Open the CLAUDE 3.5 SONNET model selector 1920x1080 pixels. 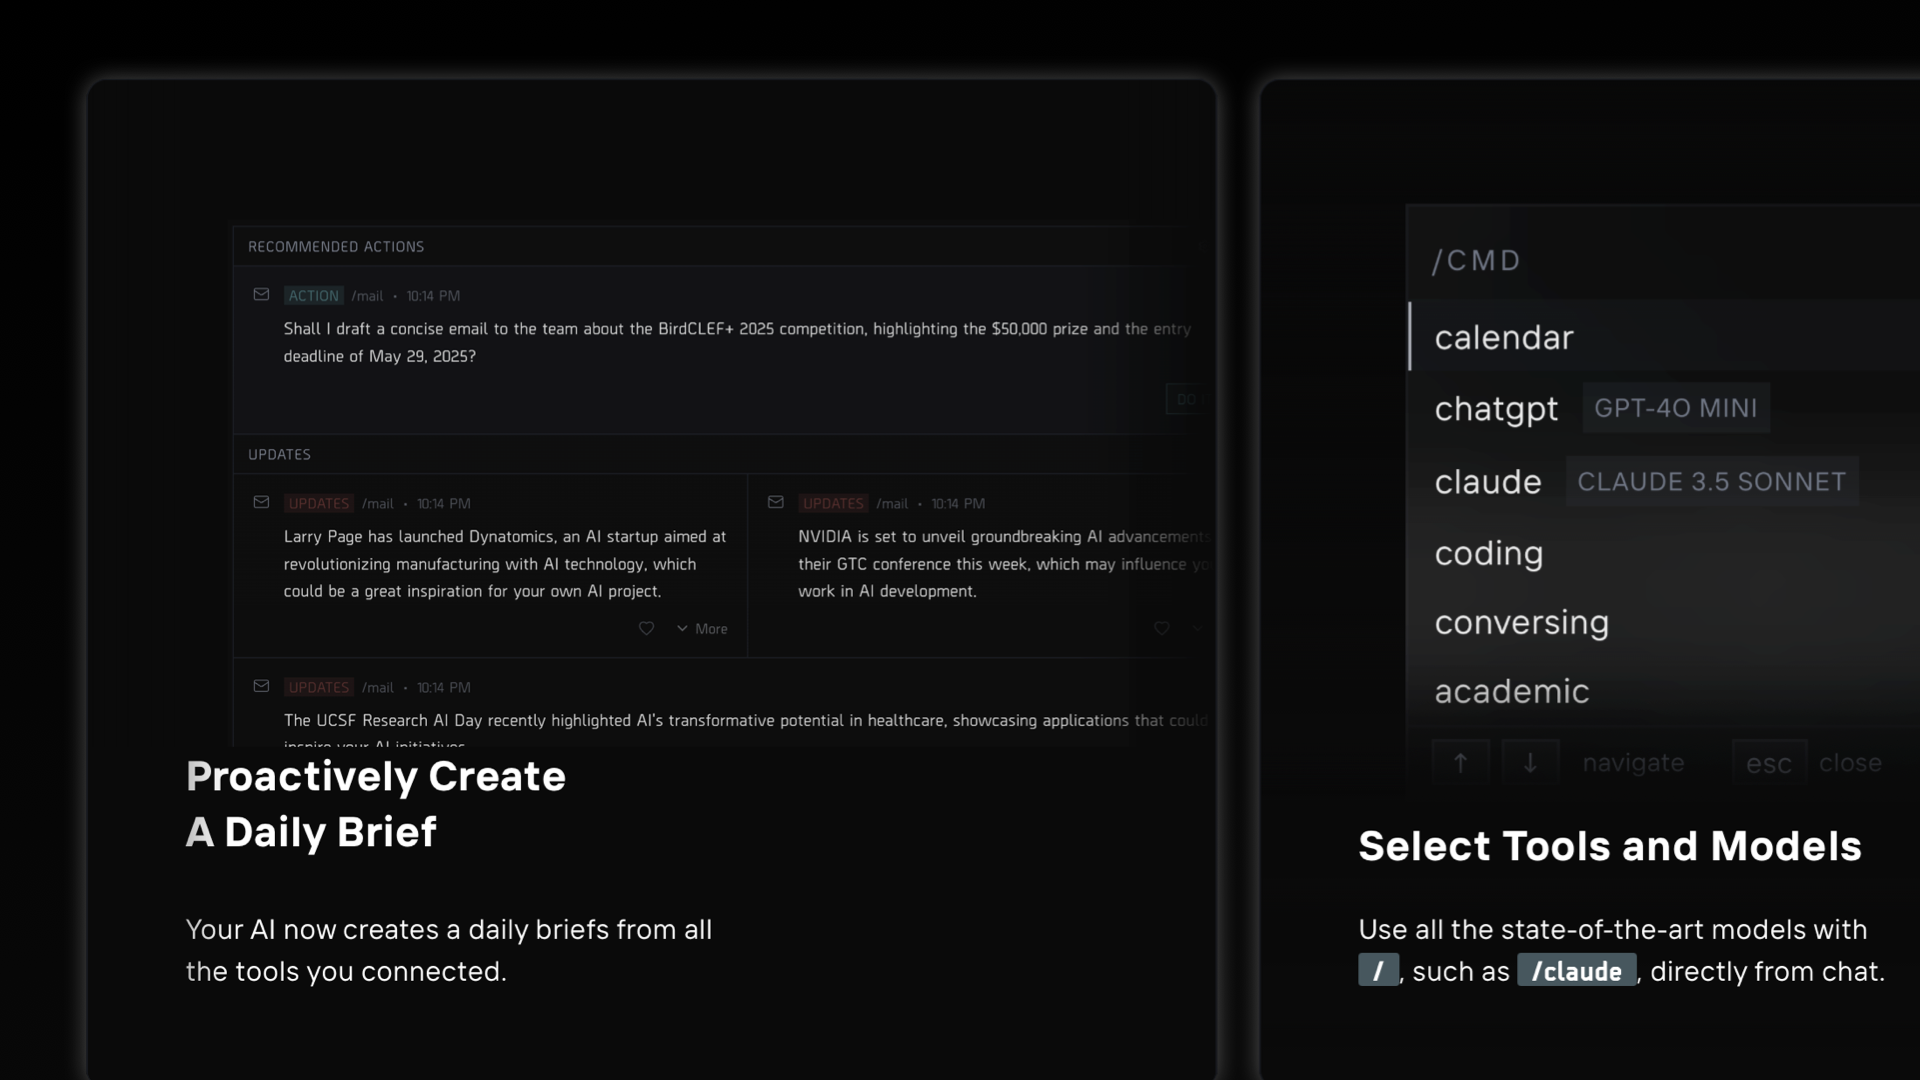click(1711, 482)
